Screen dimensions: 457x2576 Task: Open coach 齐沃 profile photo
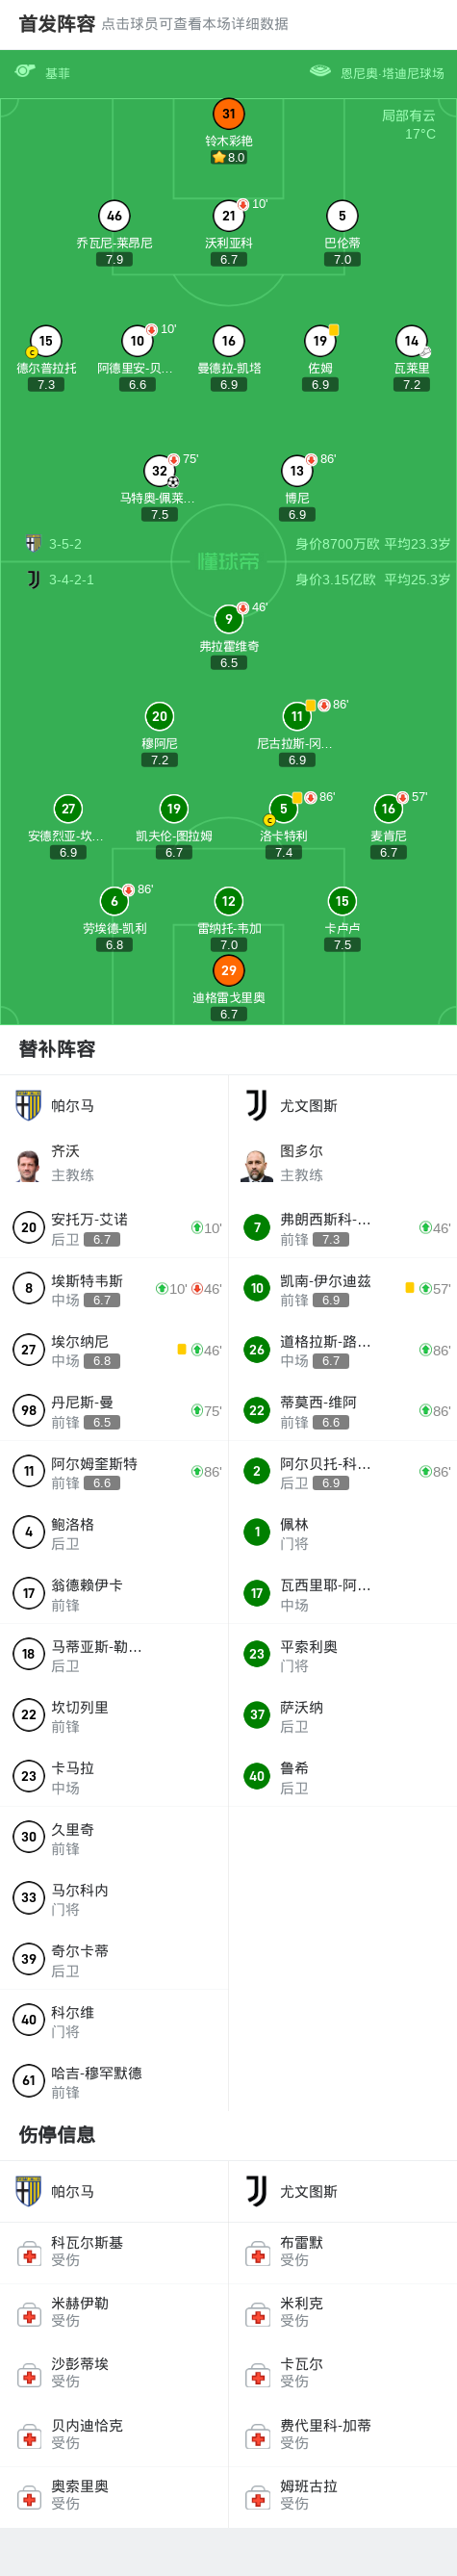(x=28, y=1165)
